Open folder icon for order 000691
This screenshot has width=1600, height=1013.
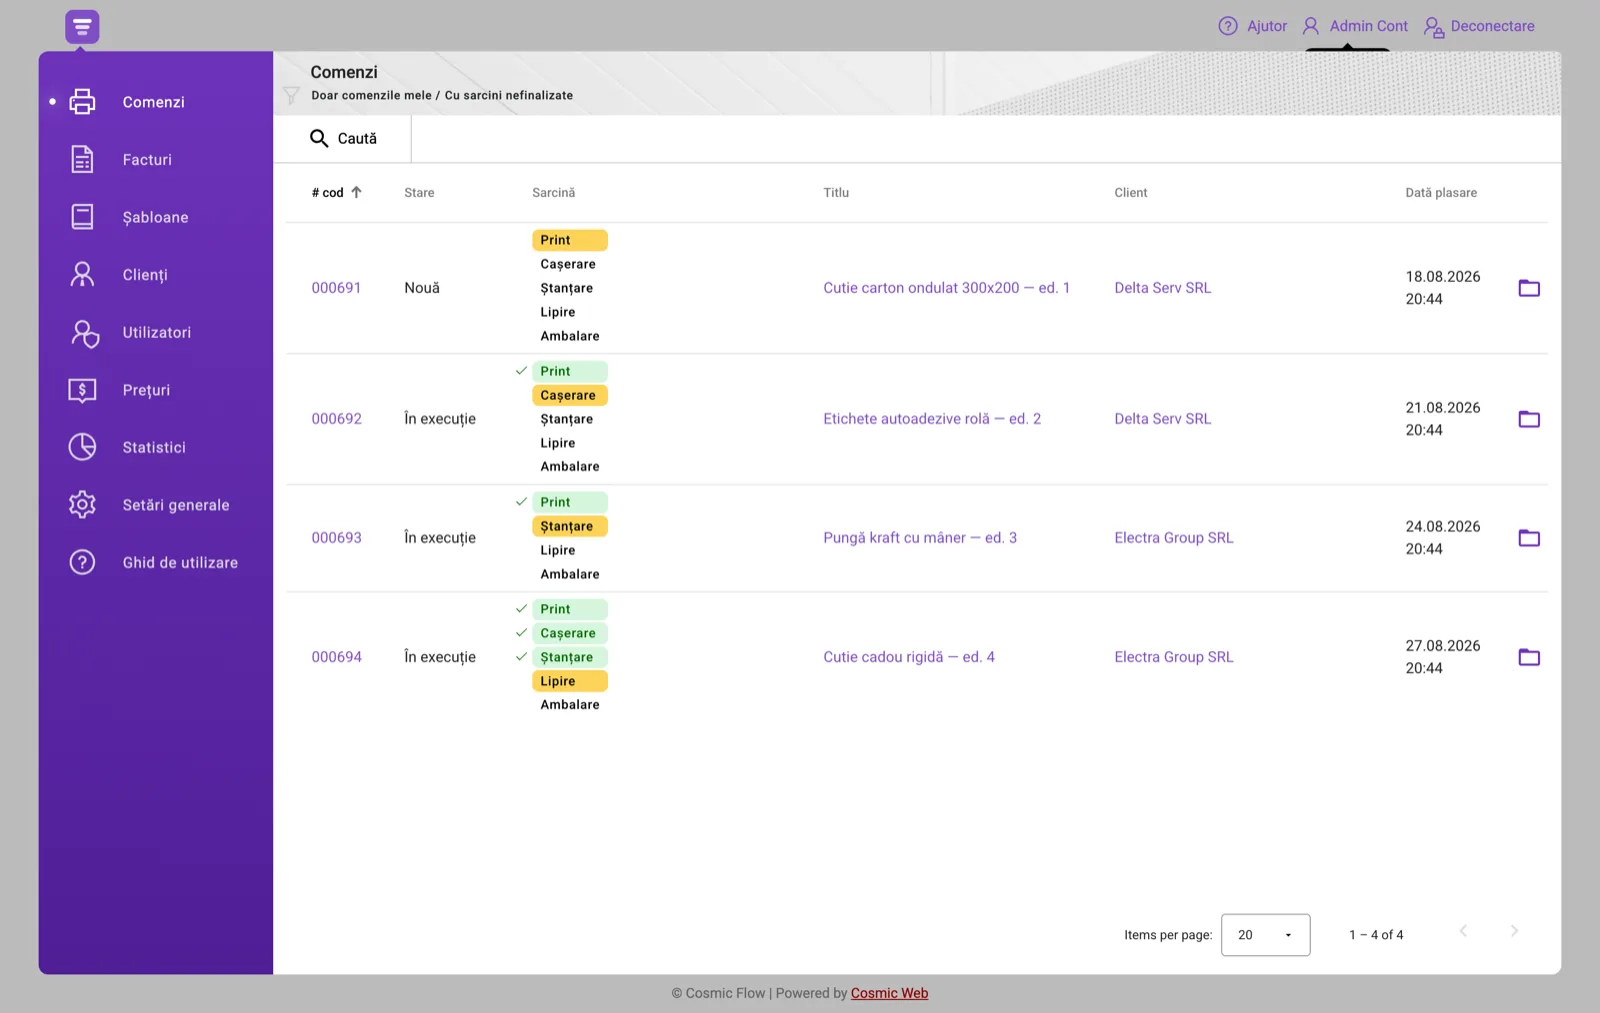pos(1529,288)
